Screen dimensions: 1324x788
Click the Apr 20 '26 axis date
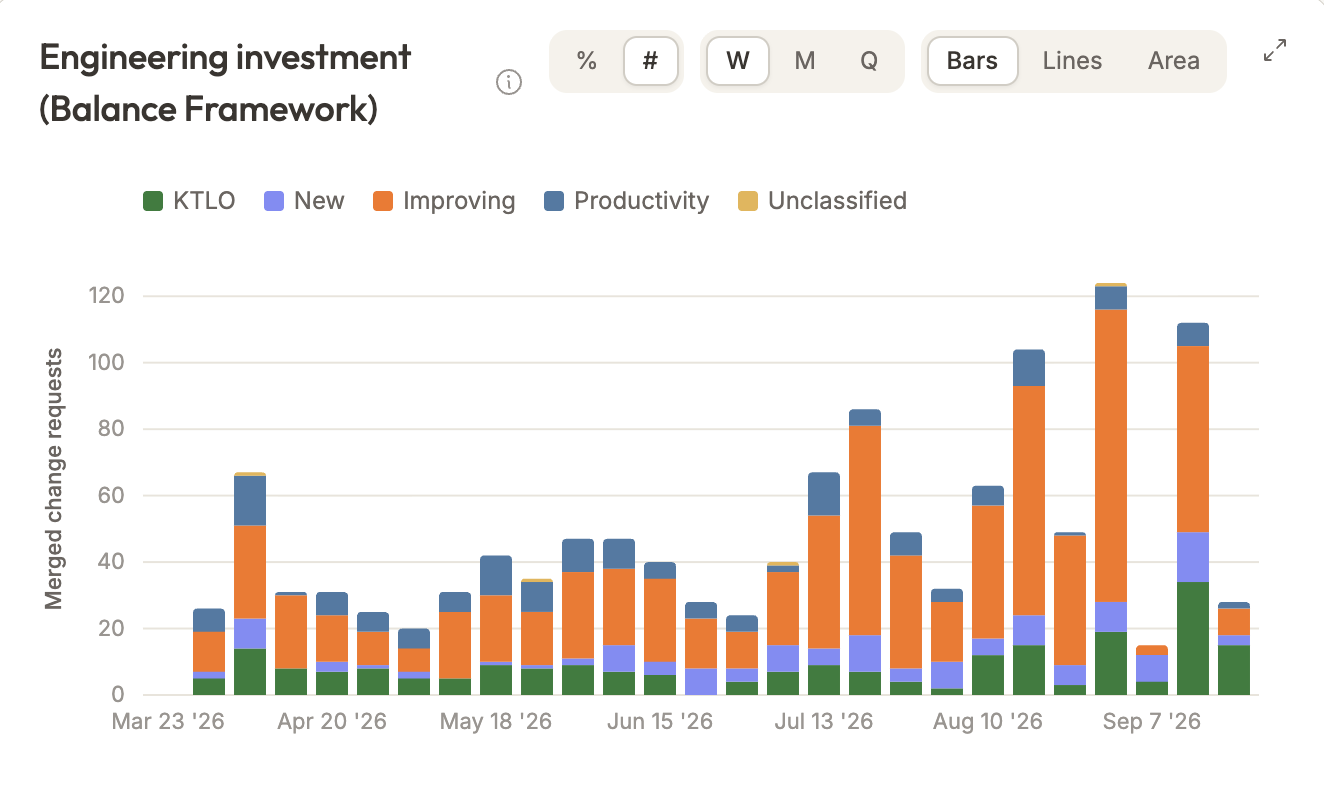[x=331, y=721]
